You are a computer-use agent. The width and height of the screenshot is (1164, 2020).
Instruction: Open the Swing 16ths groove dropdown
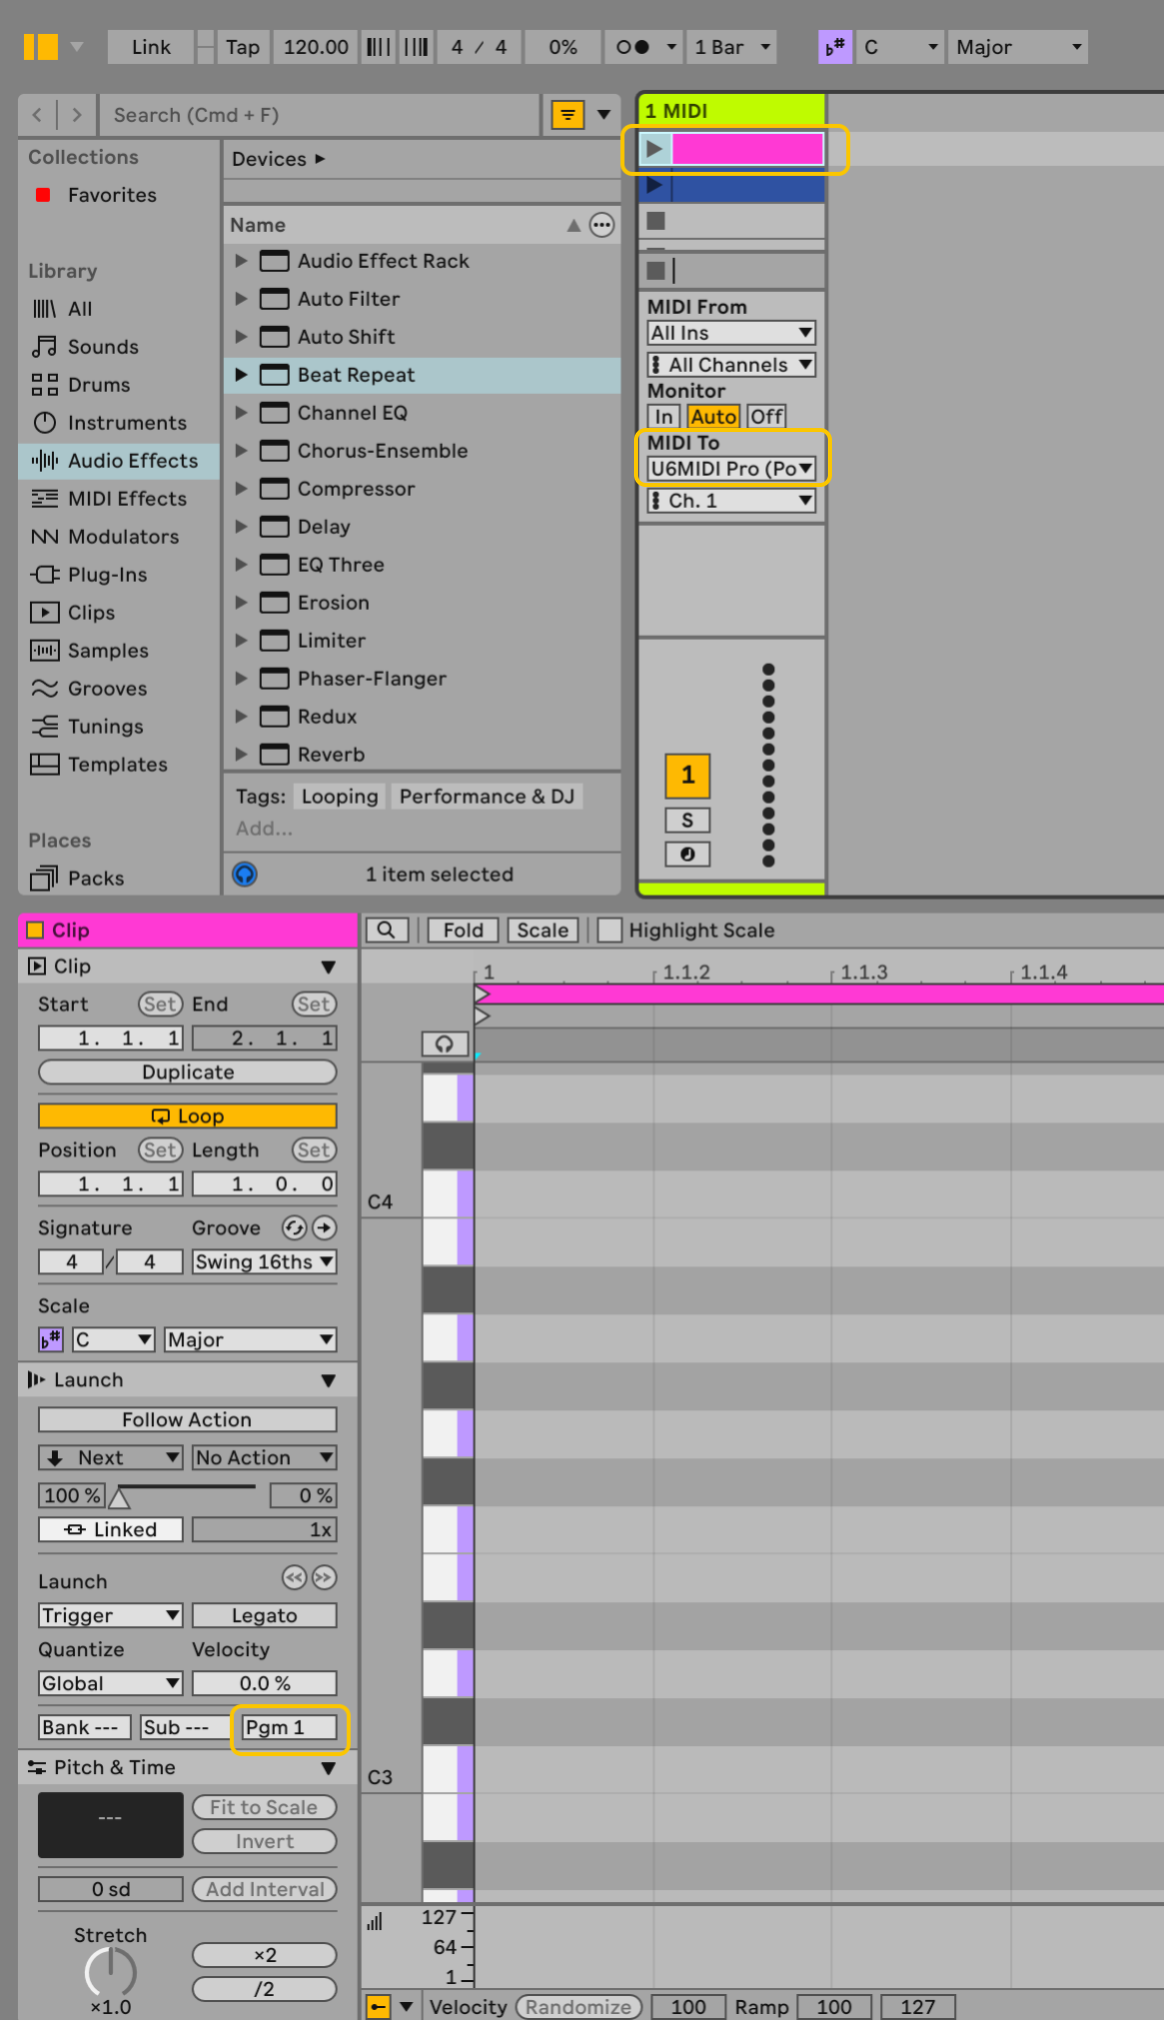pos(264,1262)
